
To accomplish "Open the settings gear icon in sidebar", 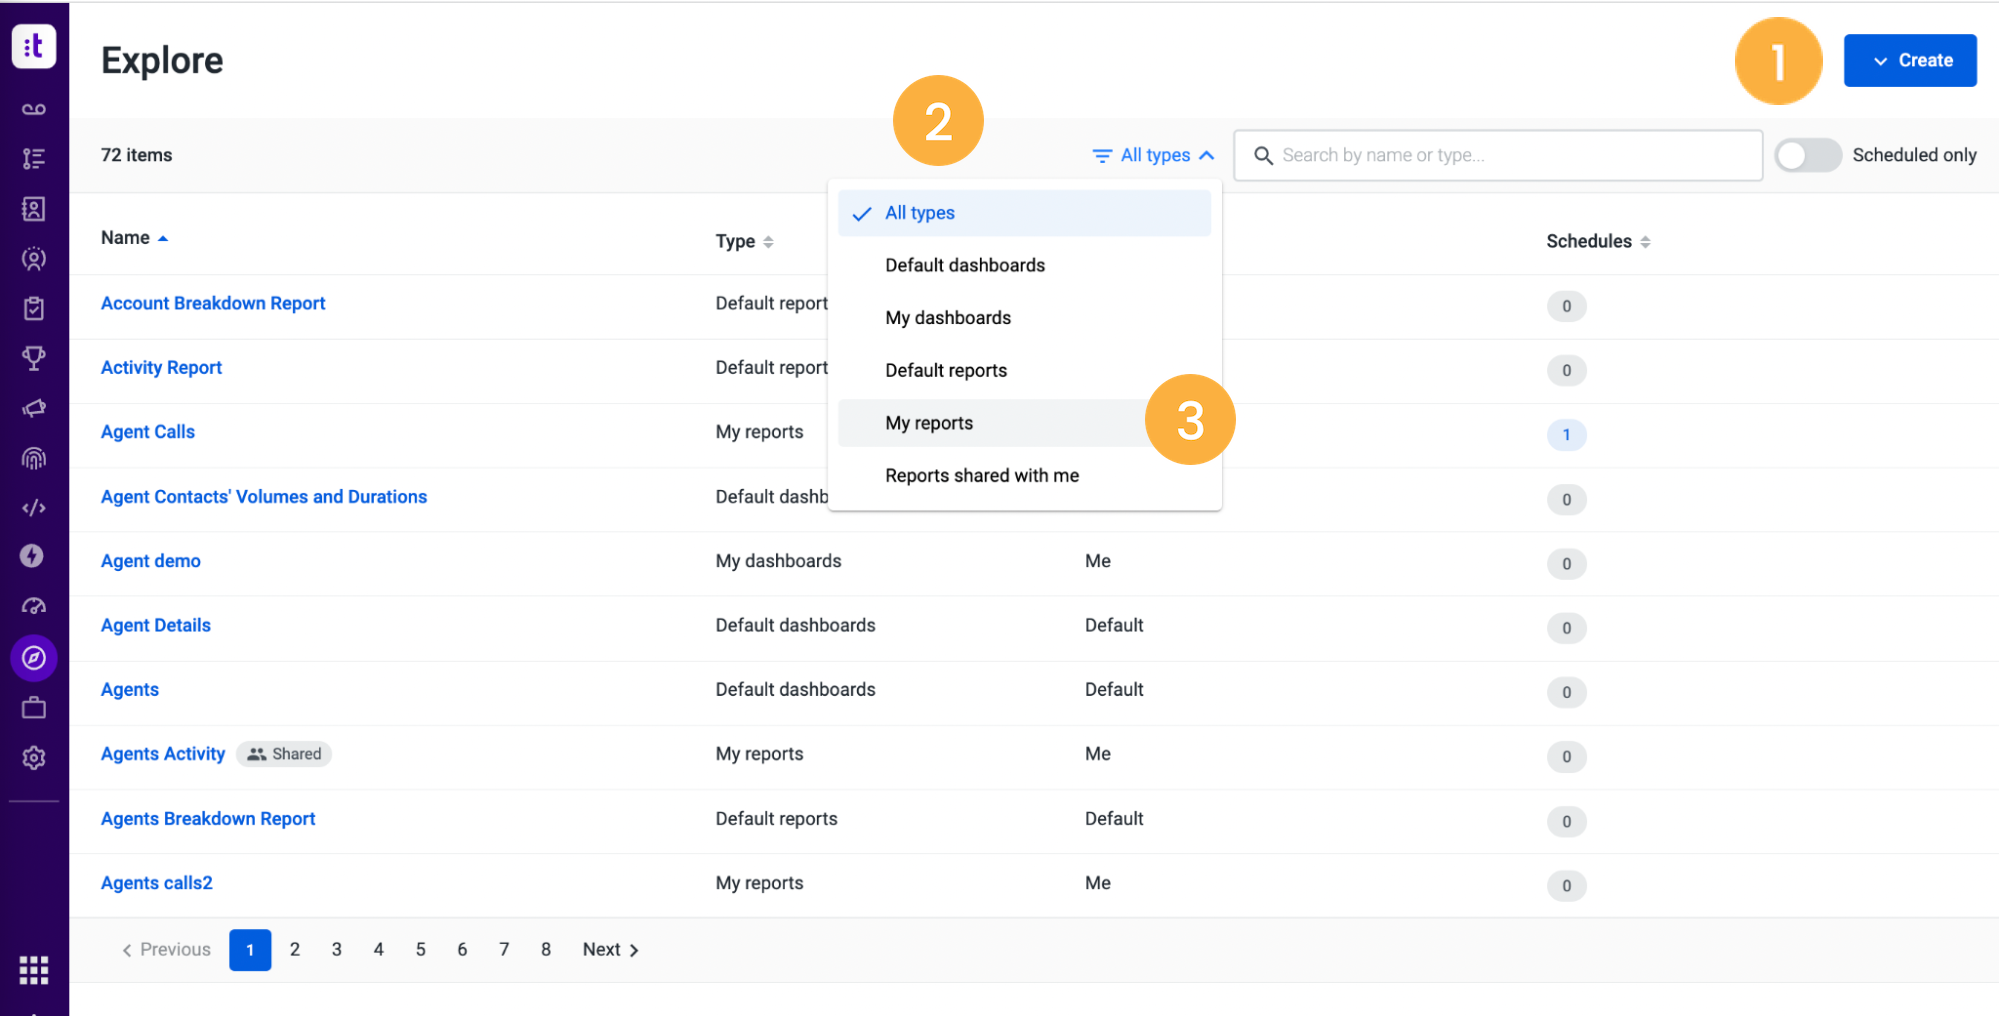I will pos(33,758).
